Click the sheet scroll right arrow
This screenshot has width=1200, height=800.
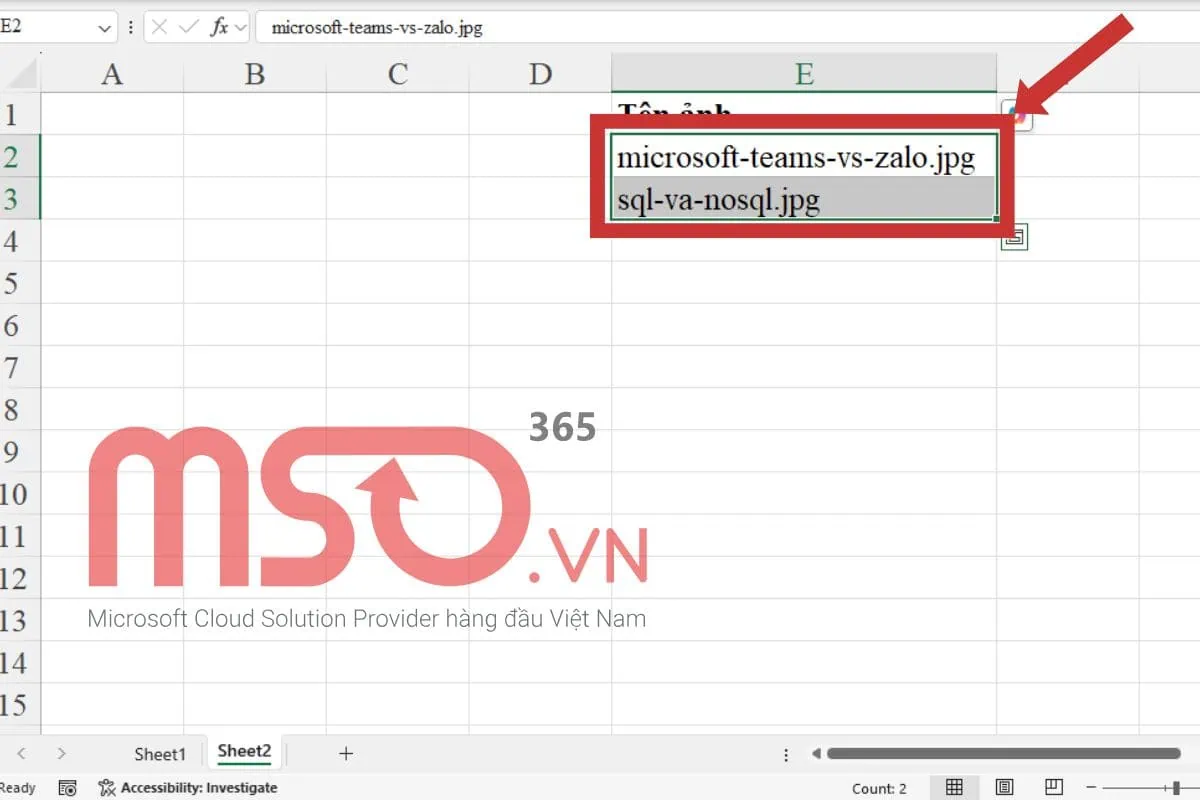[x=60, y=753]
